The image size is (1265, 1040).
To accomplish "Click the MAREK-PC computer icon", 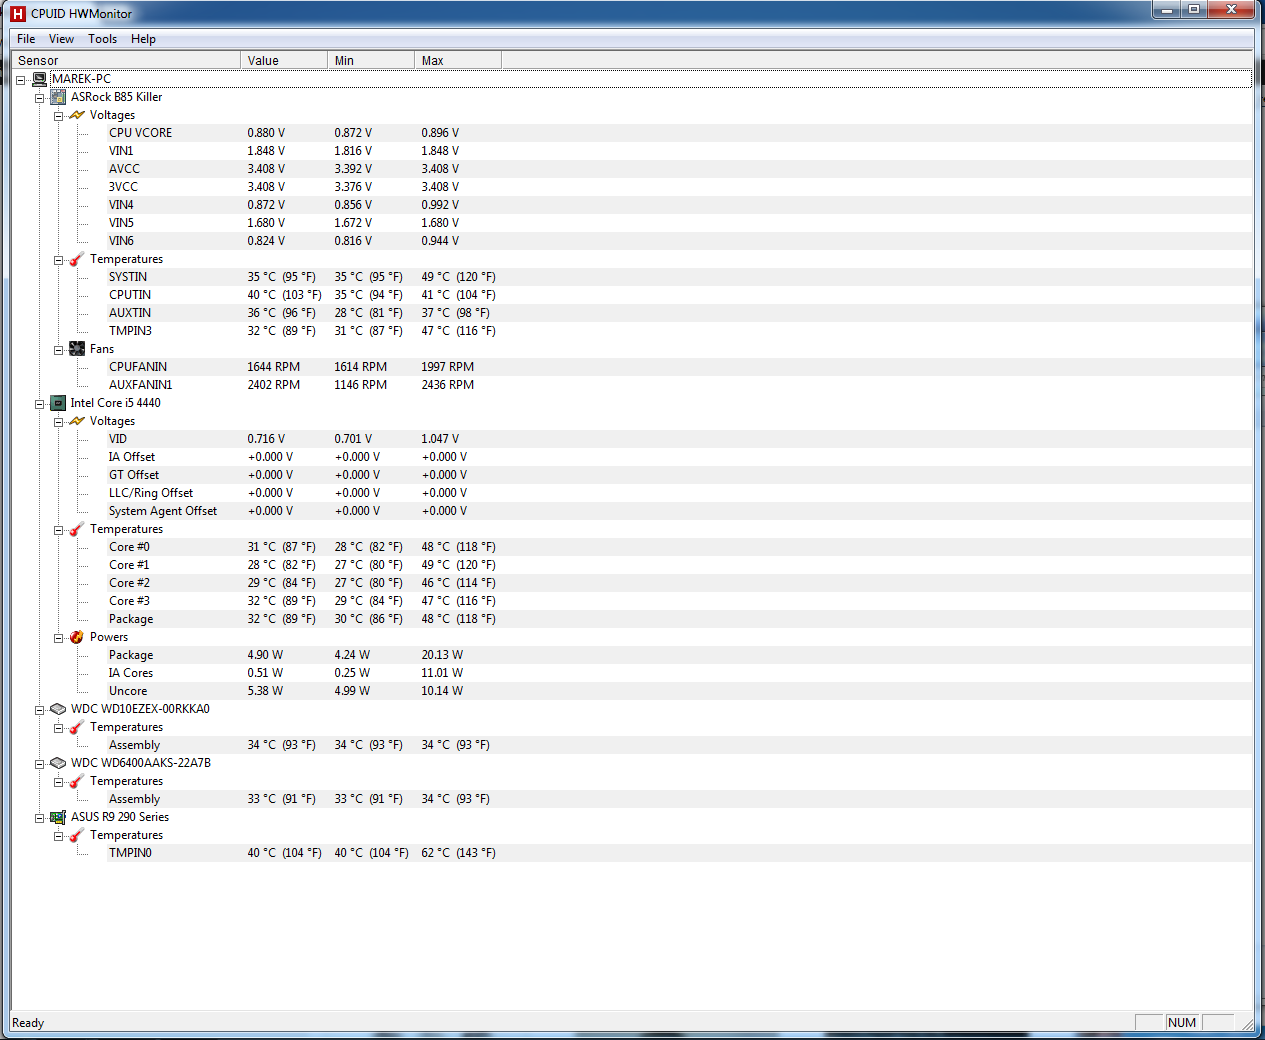I will (39, 79).
